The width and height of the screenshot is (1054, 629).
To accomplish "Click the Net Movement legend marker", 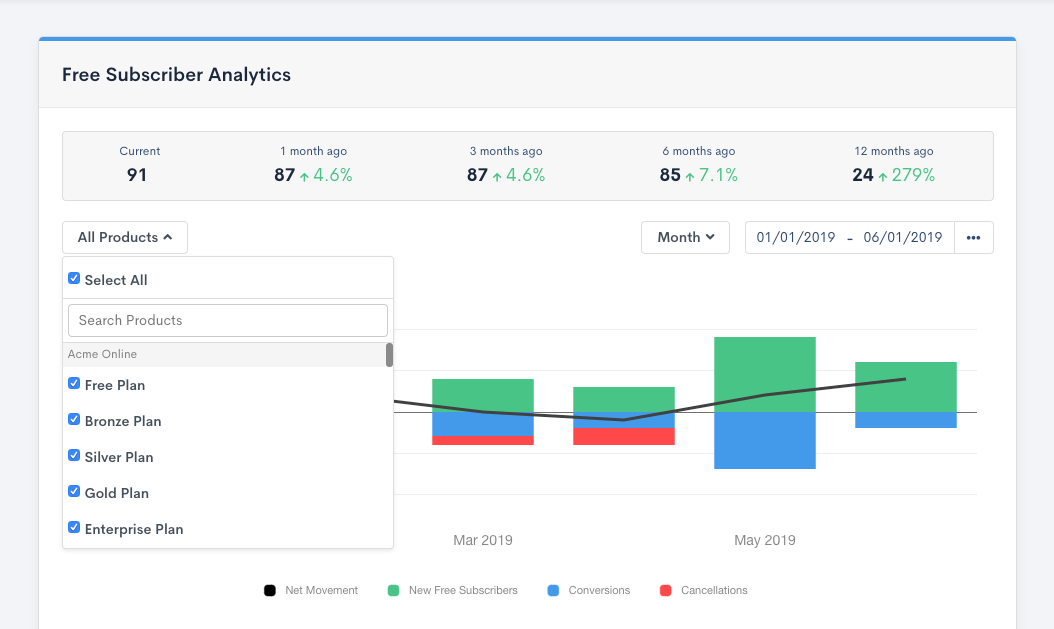I will point(269,590).
